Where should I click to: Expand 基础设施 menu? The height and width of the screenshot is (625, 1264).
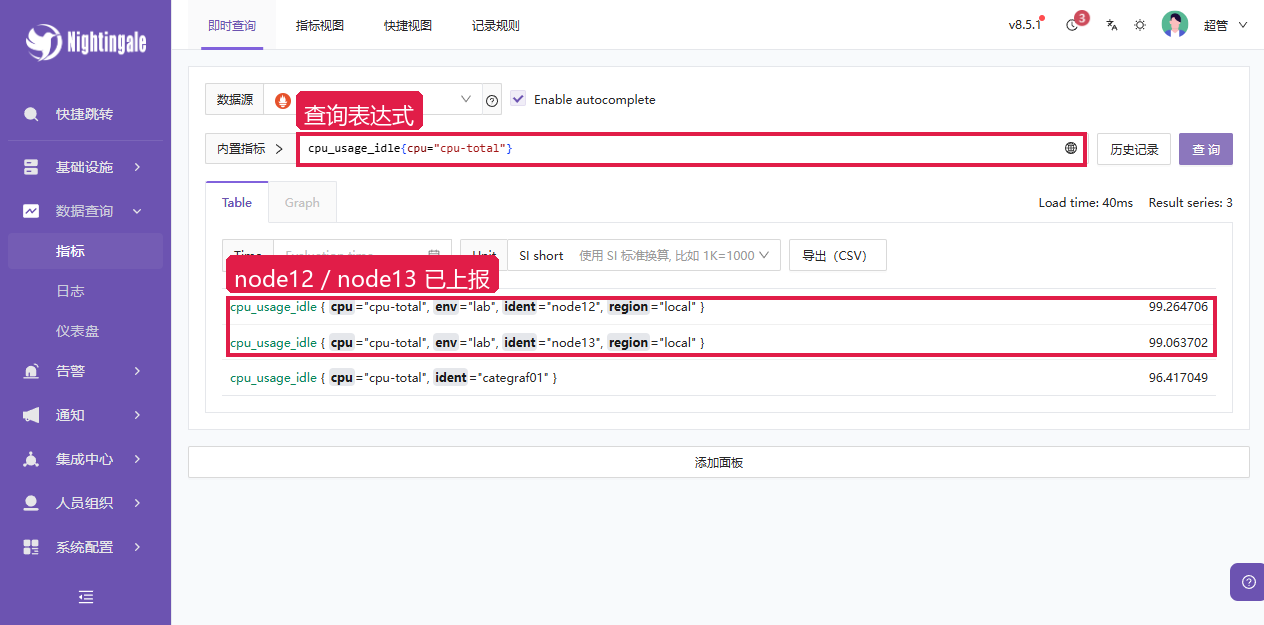[x=86, y=167]
